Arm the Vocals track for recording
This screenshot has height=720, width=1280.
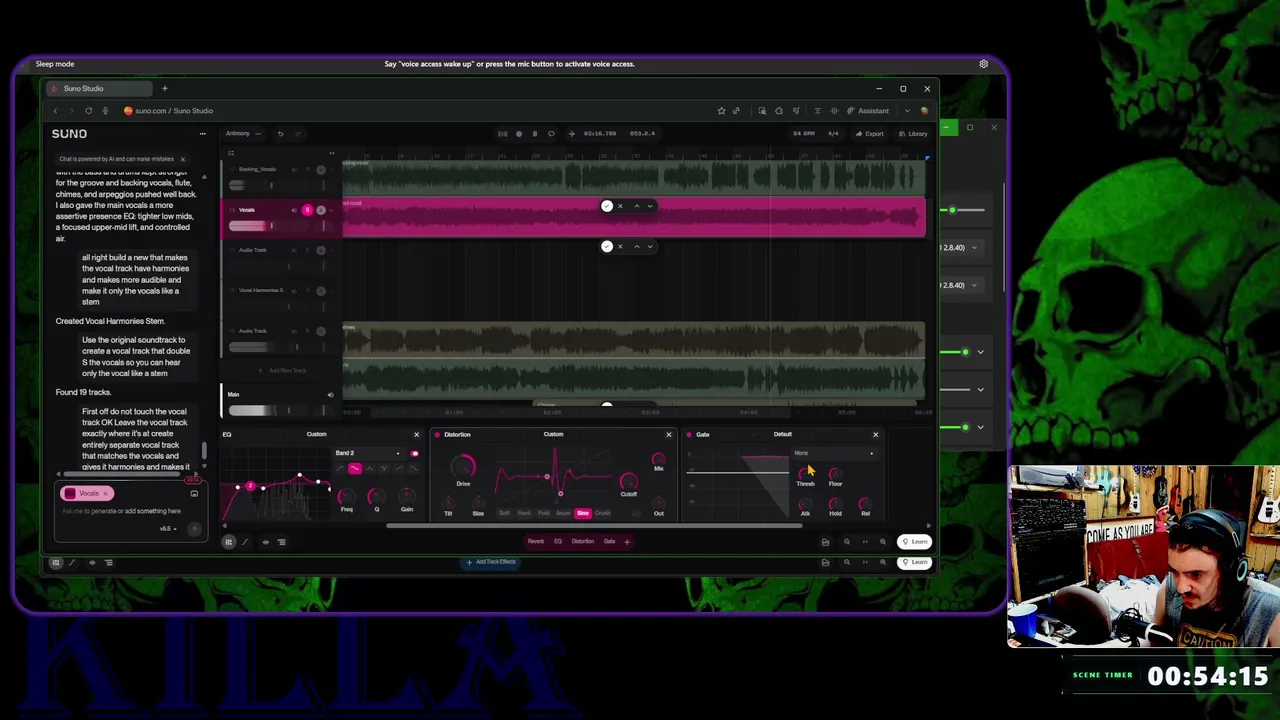[320, 210]
